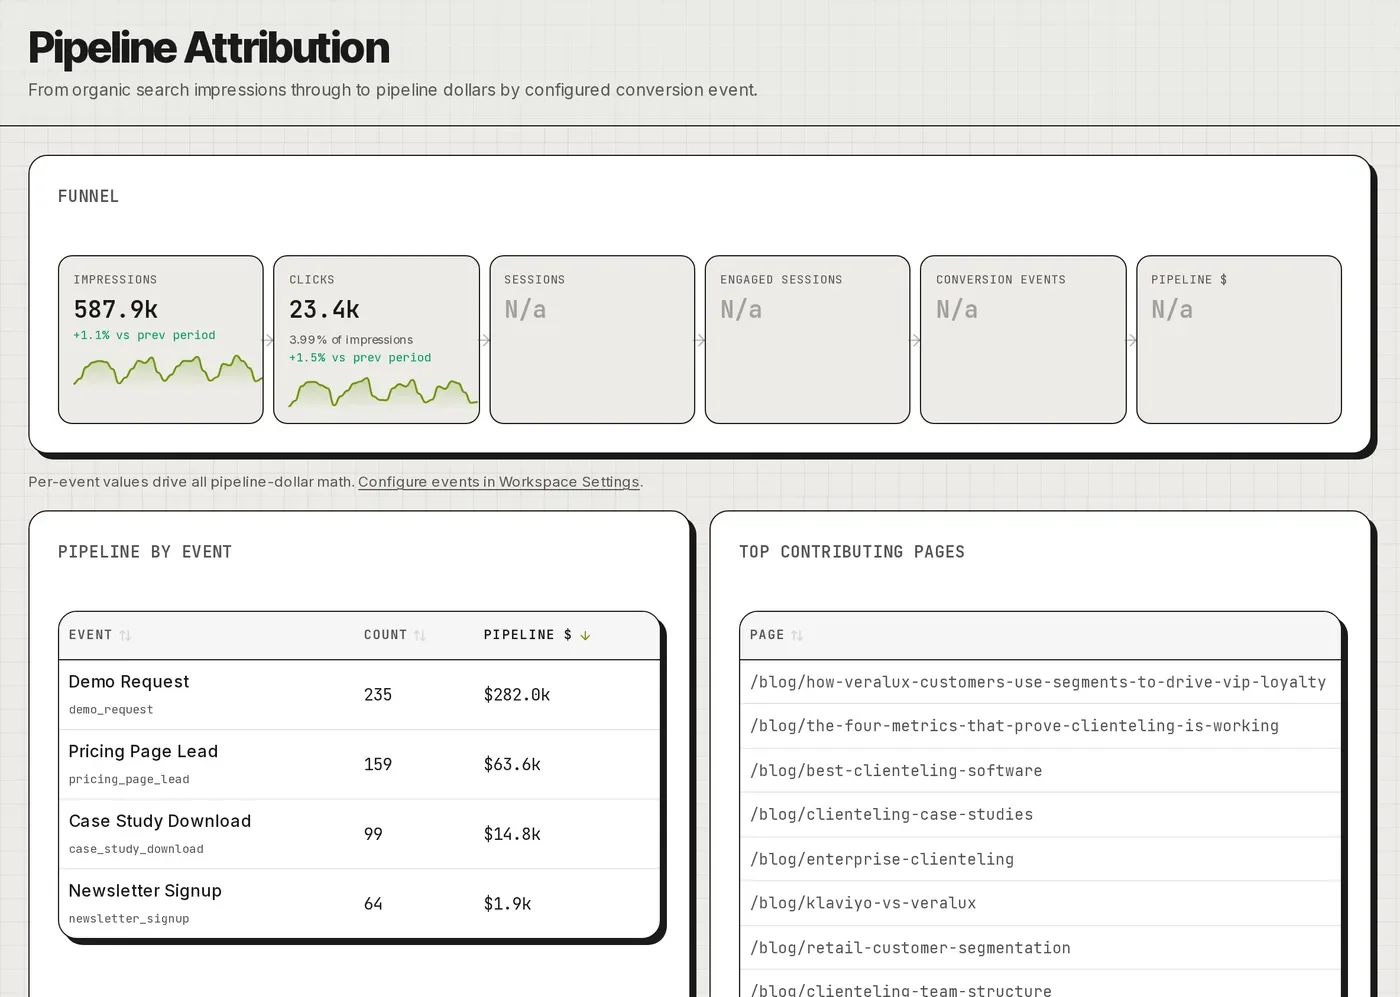Select the Case Study Download event row
The width and height of the screenshot is (1400, 997).
point(359,834)
